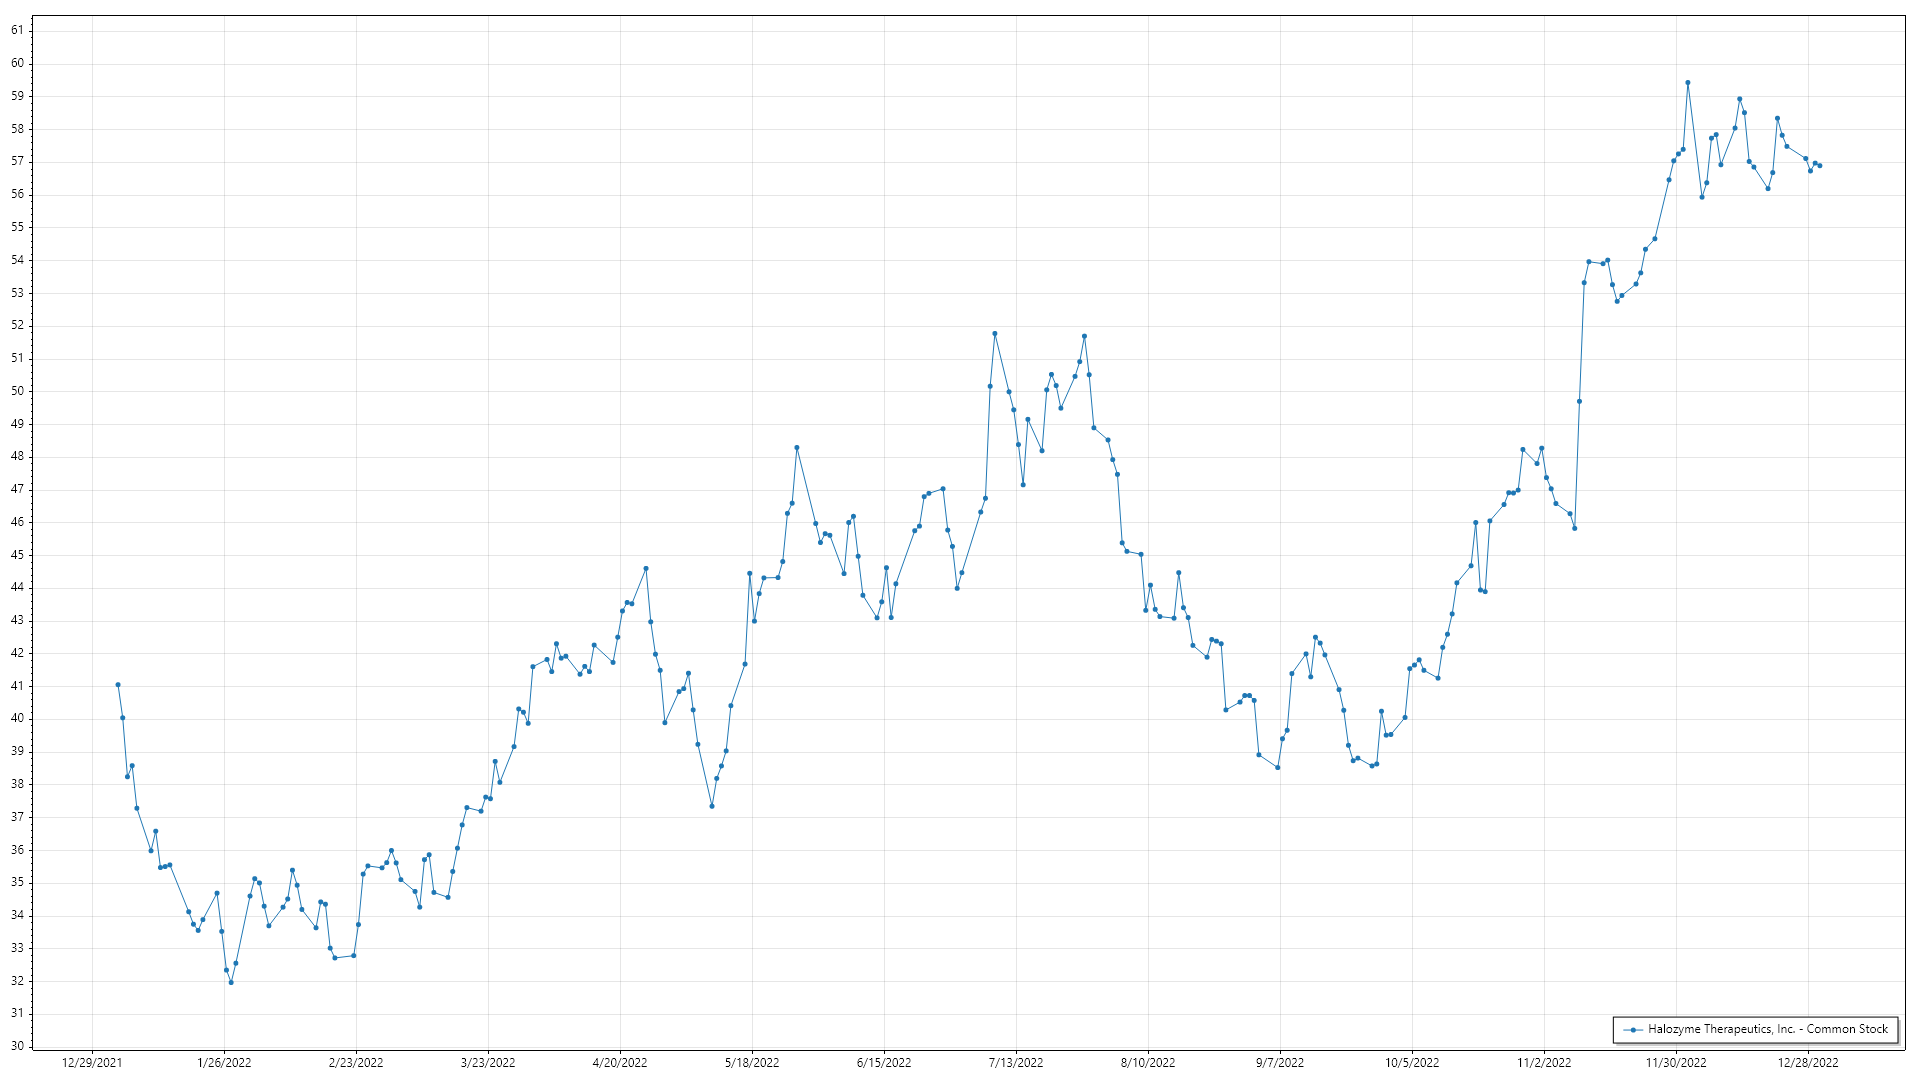Screen dimensions: 1920x1080
Task: Click the July peak point near 51.8
Action: pyautogui.click(x=994, y=334)
